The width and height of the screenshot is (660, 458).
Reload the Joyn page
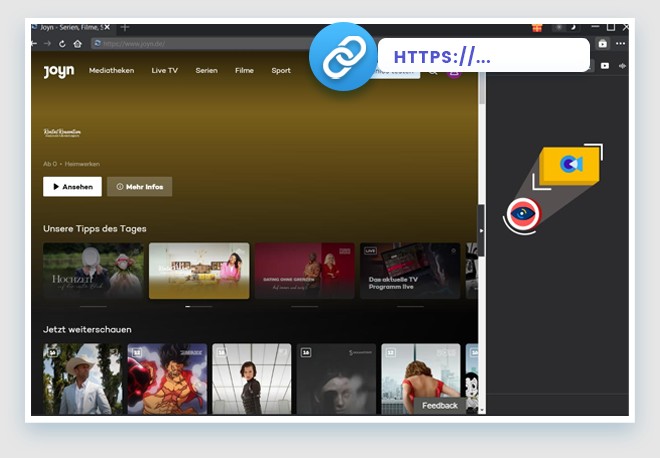tap(62, 44)
